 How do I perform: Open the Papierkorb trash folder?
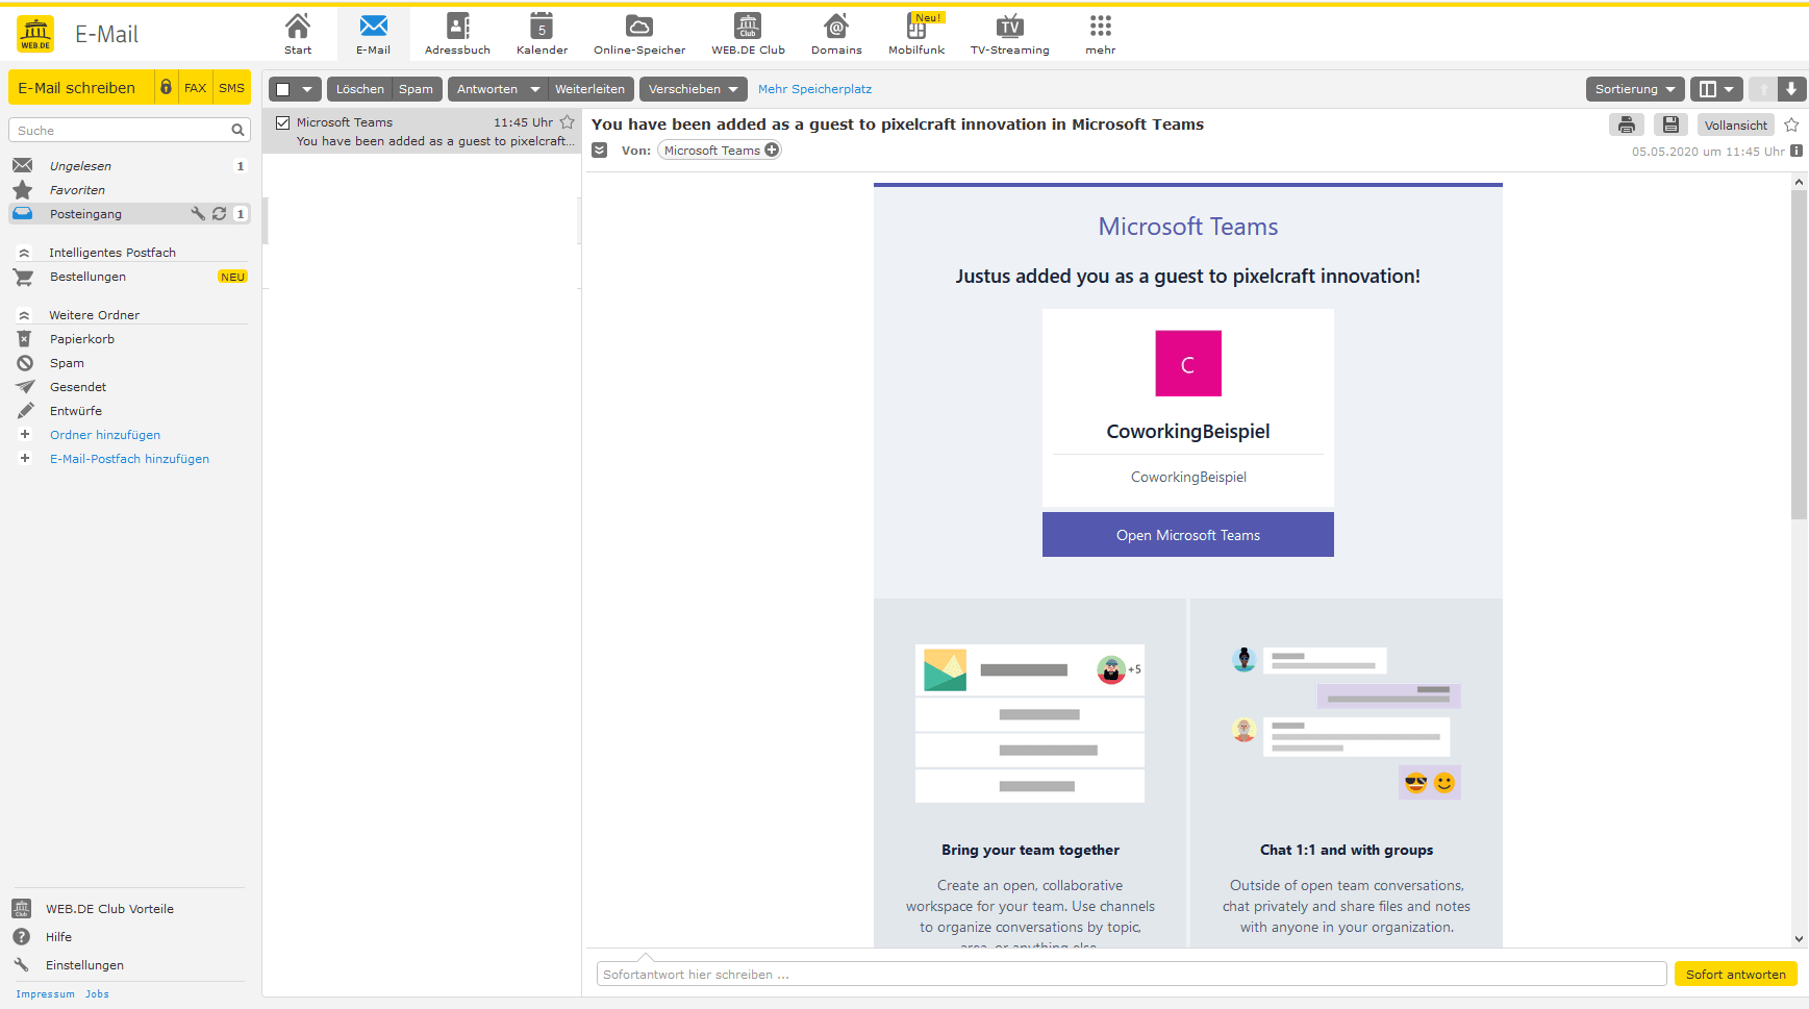pyautogui.click(x=82, y=339)
